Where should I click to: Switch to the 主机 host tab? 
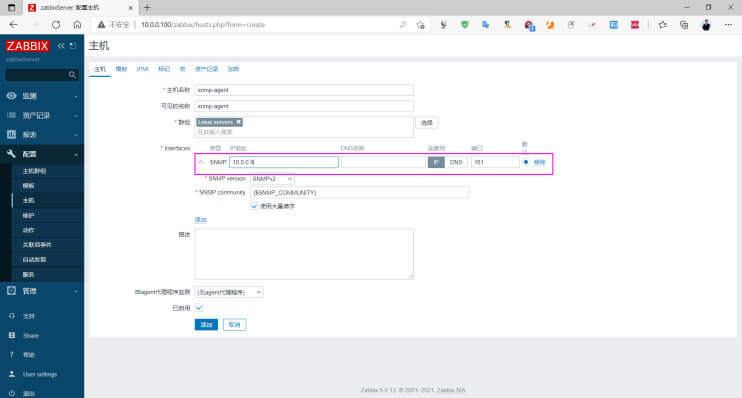coord(100,69)
